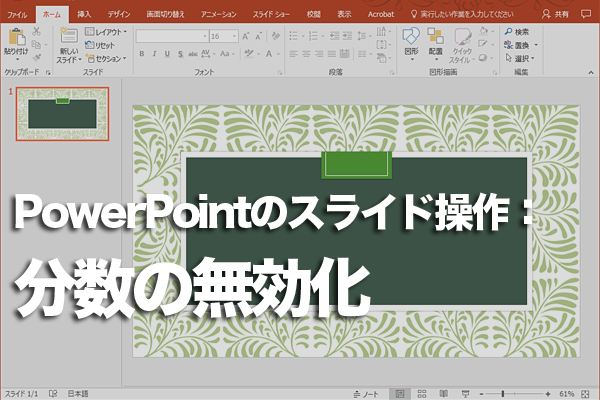Screen dimensions: 600x400
Task: Click the text highlight color icon
Action: point(249,54)
